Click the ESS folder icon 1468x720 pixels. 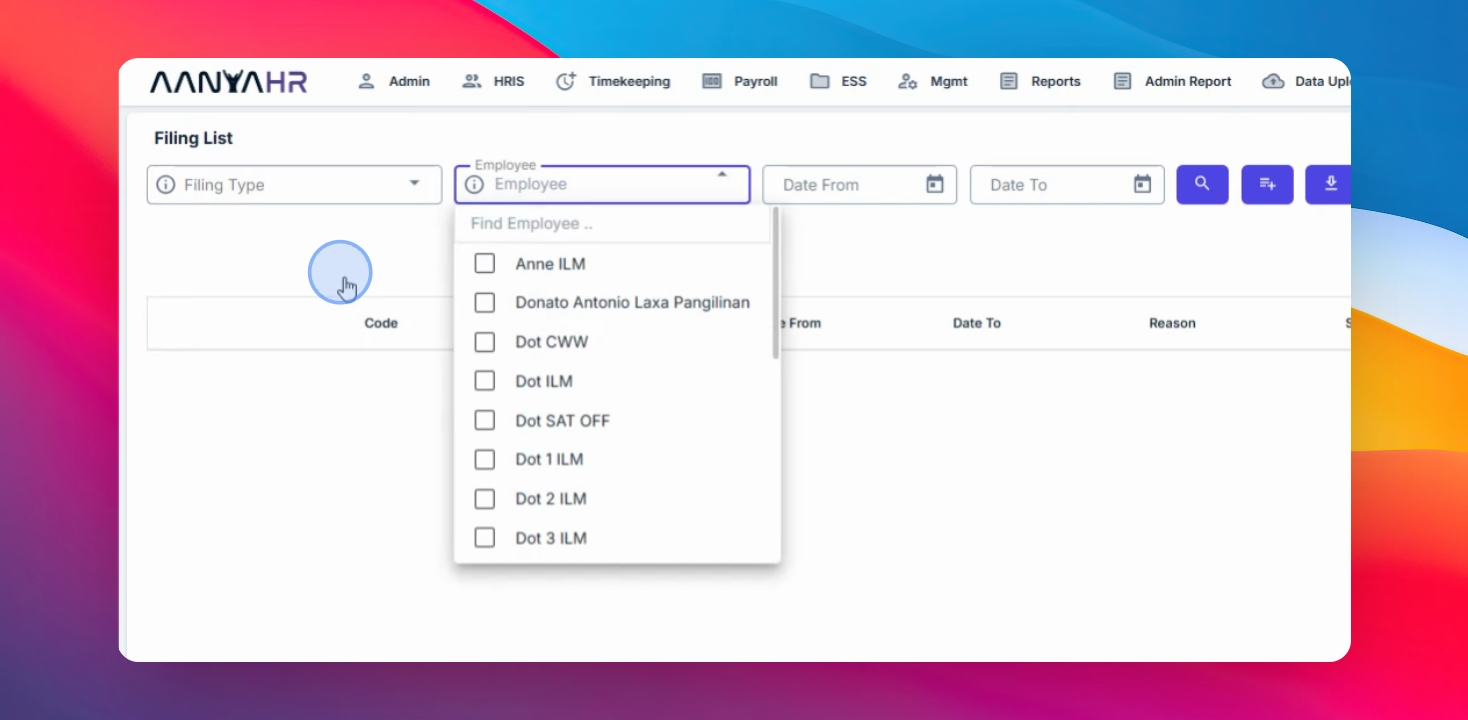(820, 81)
